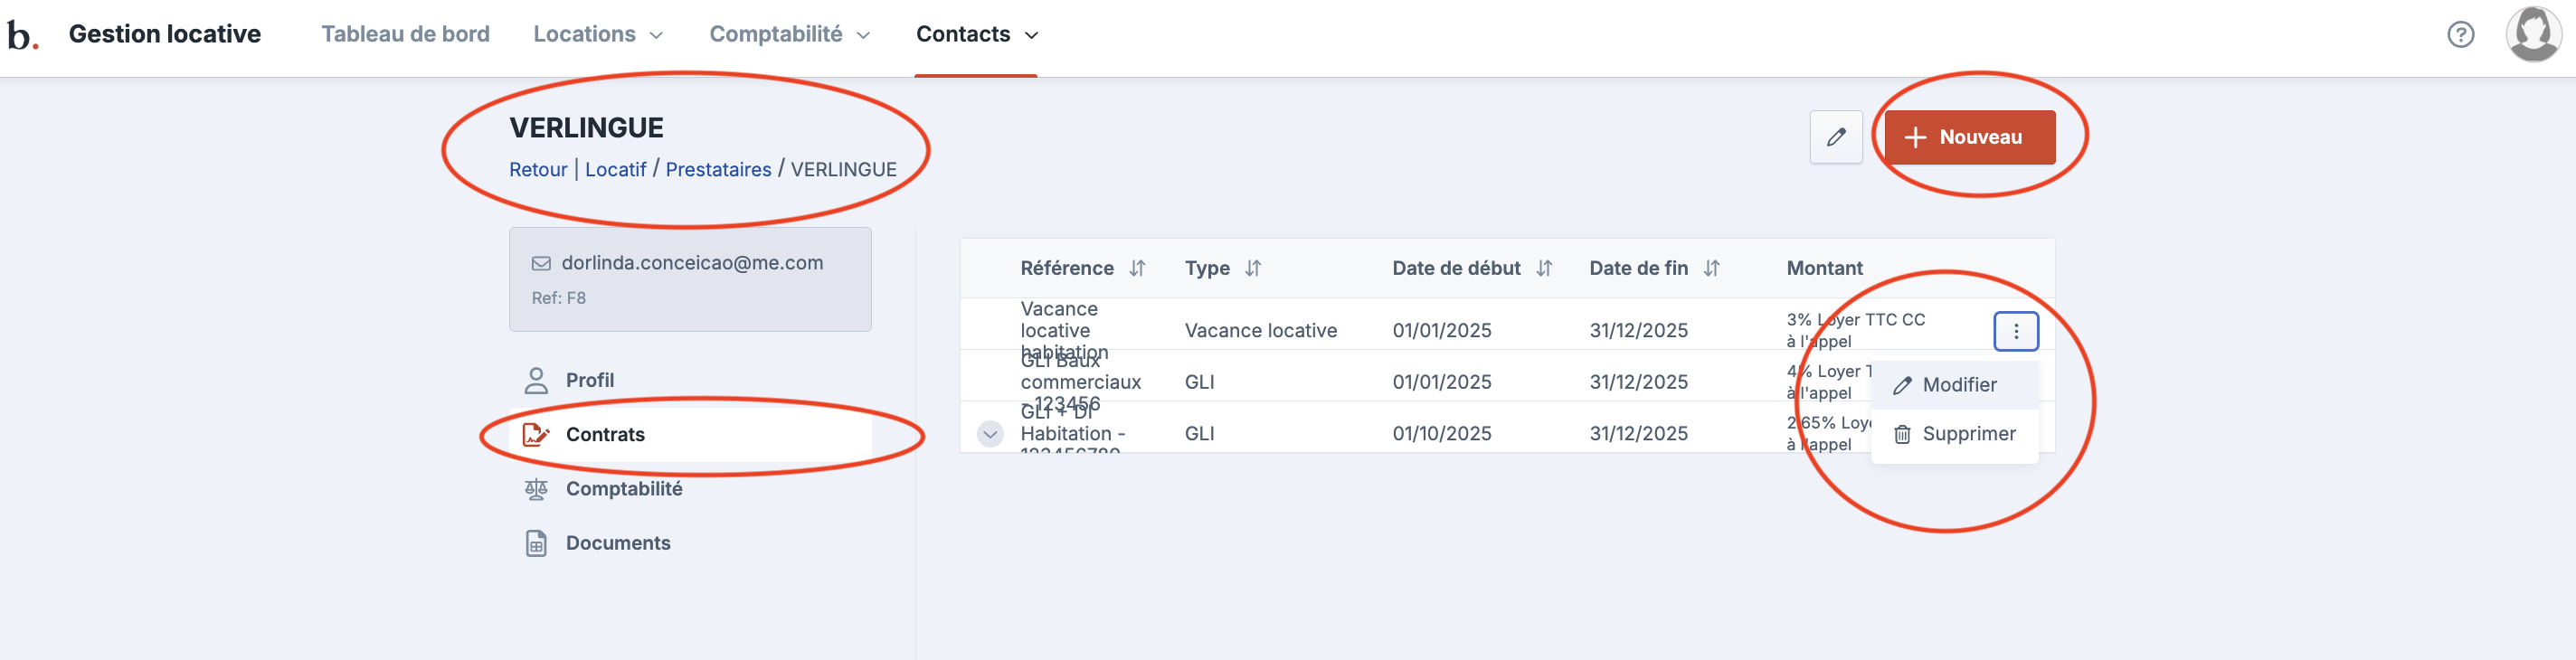Sort table by Type column icon
This screenshot has height=660, width=2576.
click(1253, 268)
